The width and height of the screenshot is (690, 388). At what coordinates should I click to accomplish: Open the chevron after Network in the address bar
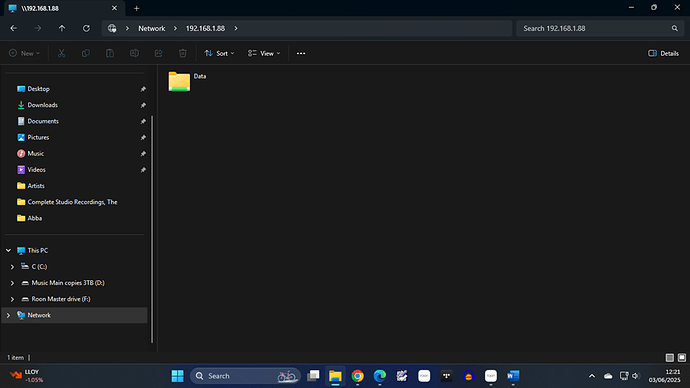pyautogui.click(x=175, y=28)
